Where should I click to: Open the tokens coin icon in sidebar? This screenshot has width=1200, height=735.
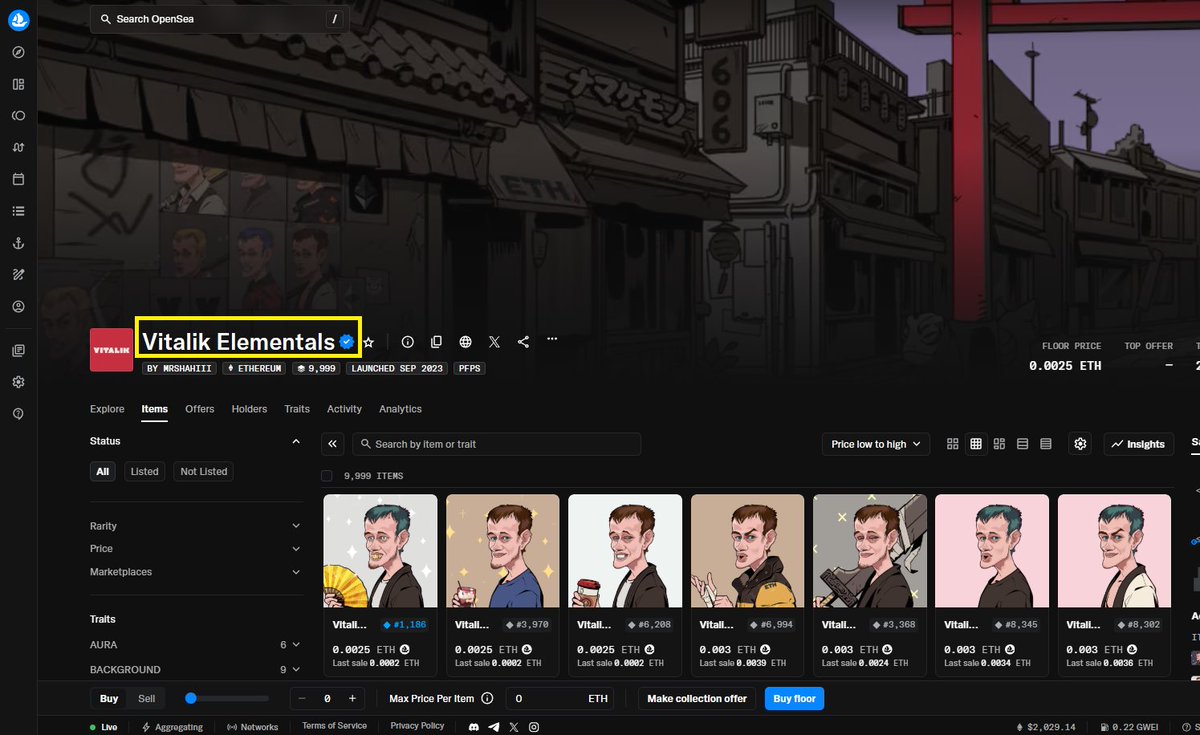click(18, 116)
